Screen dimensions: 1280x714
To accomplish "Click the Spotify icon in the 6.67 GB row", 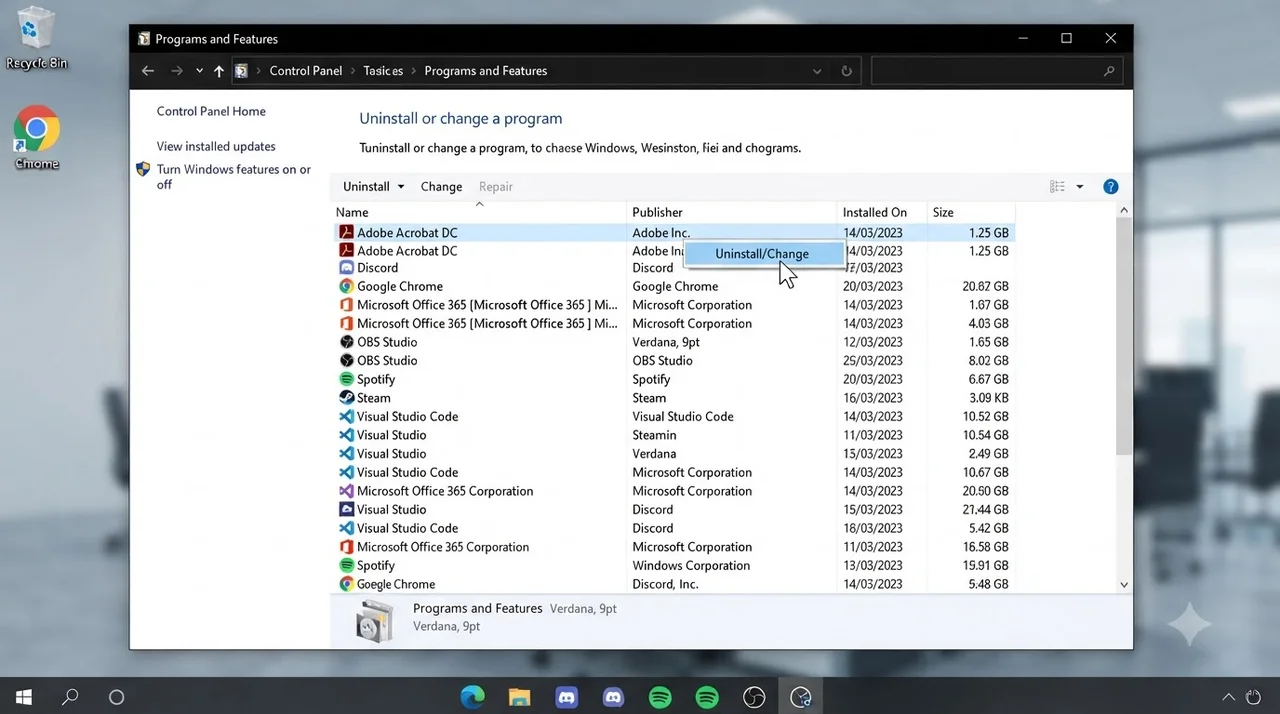I will pyautogui.click(x=347, y=379).
